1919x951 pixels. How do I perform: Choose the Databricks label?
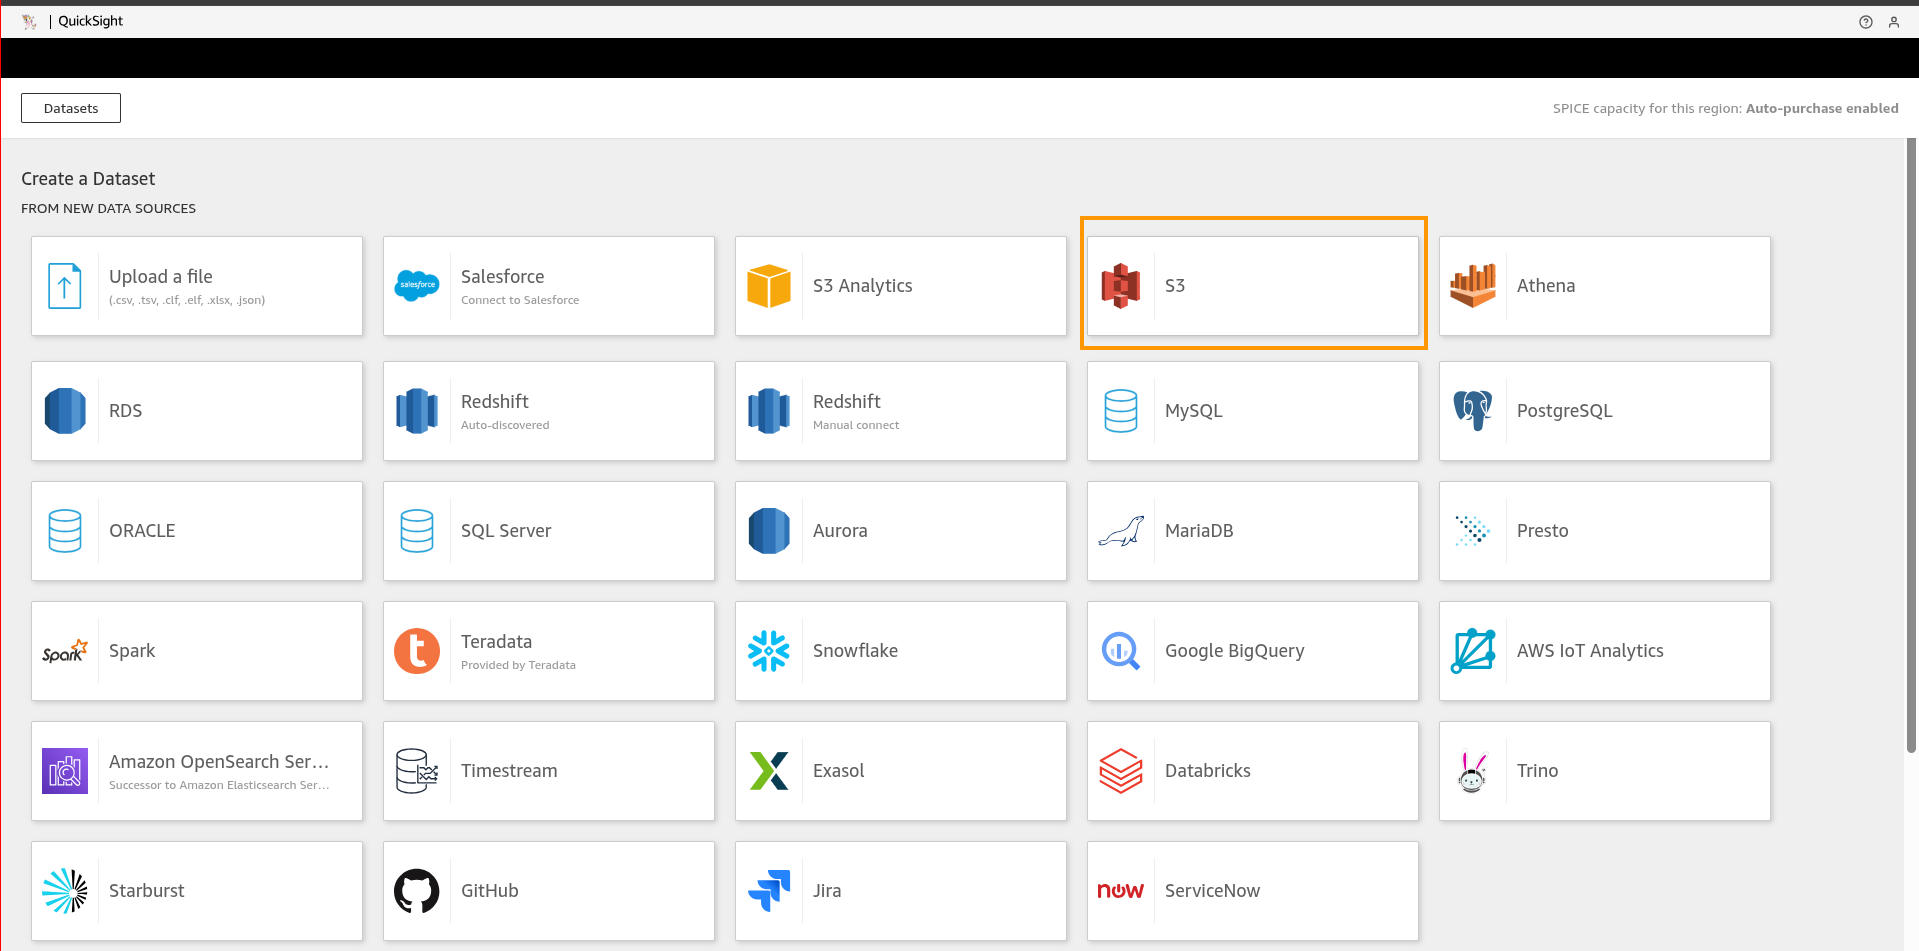click(x=1208, y=771)
